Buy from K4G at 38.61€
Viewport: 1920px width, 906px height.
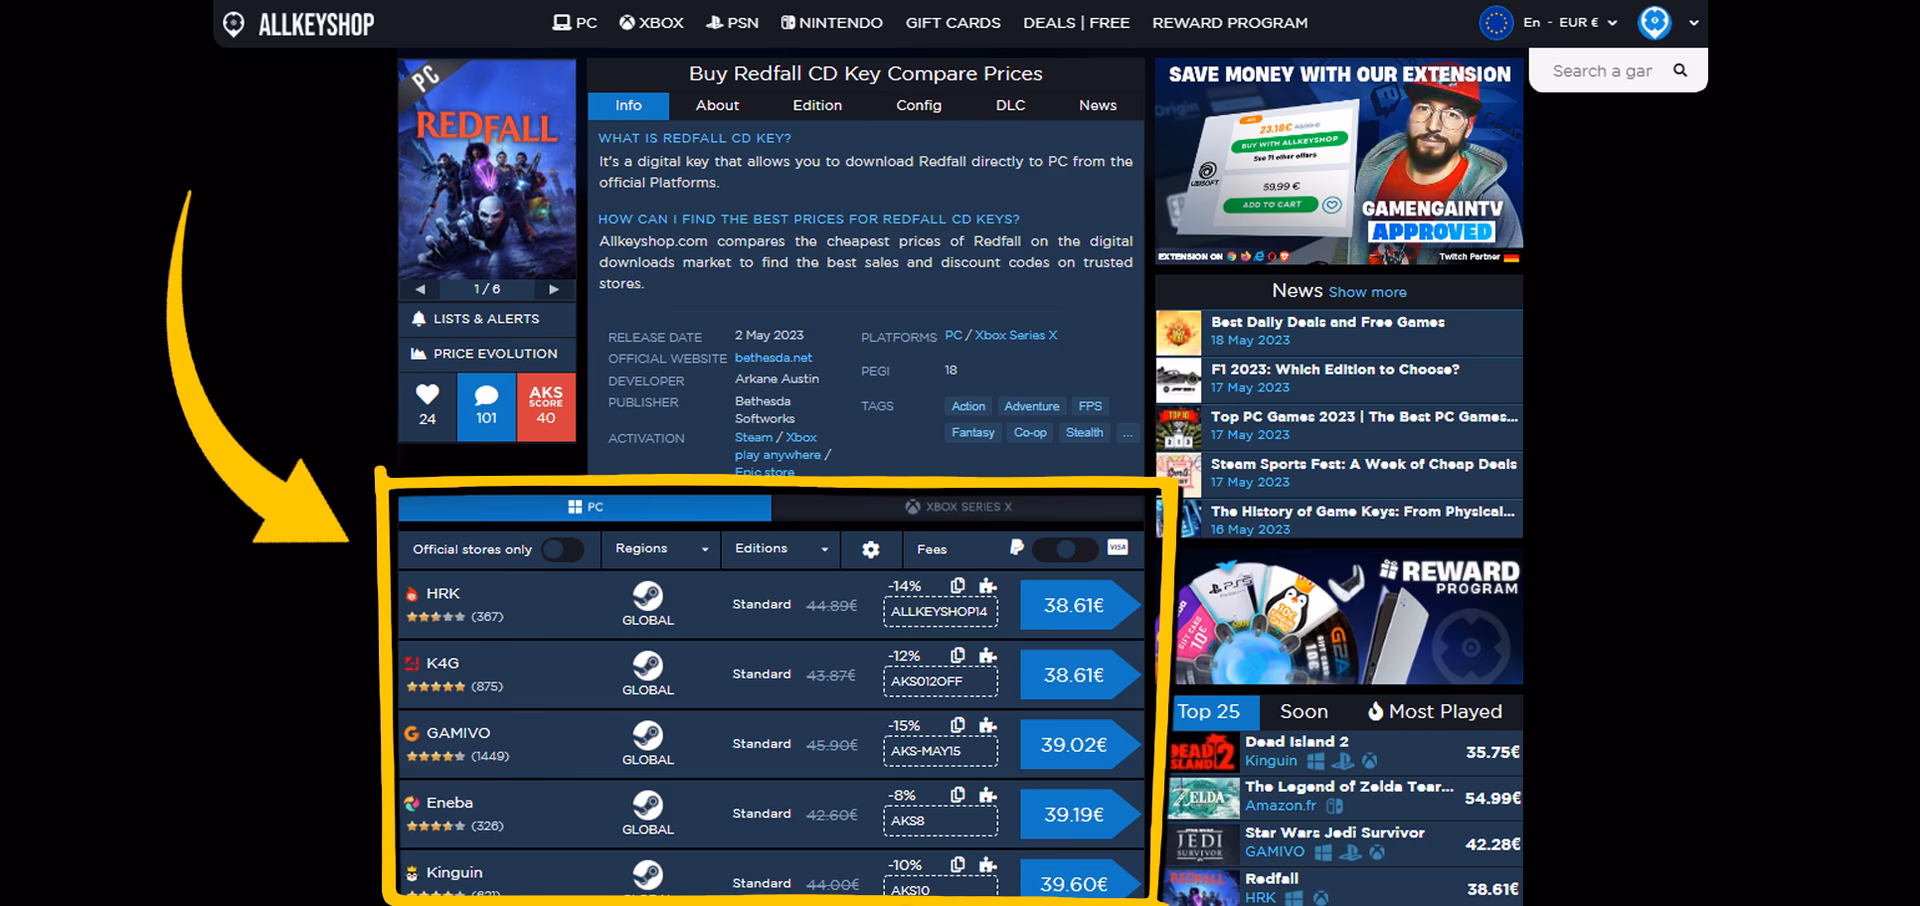(x=1079, y=676)
